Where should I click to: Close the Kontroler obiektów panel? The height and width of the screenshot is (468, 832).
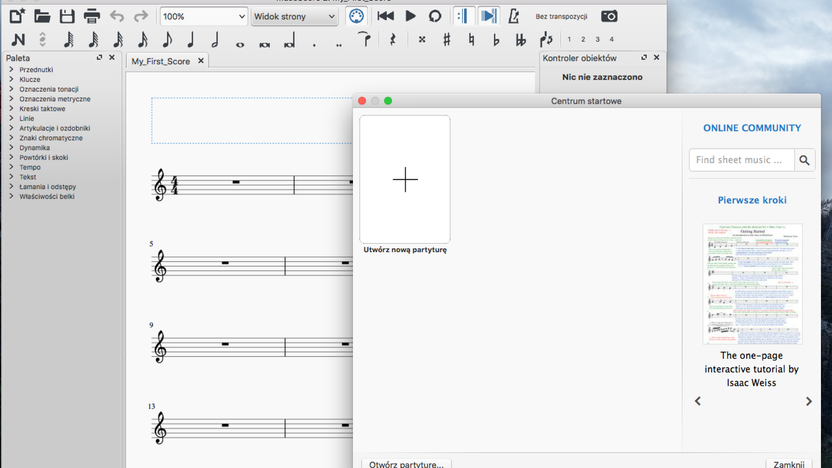click(656, 57)
